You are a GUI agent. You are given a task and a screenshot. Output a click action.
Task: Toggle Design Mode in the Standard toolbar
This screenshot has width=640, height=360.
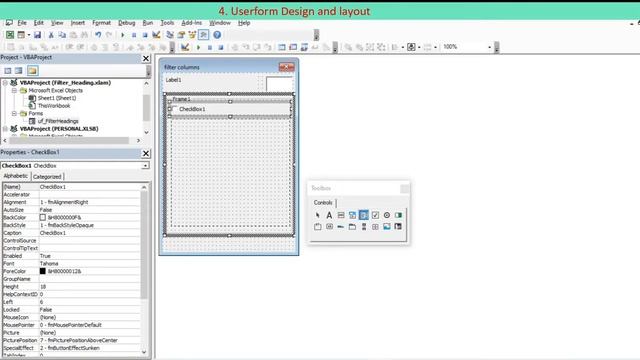[x=156, y=35]
